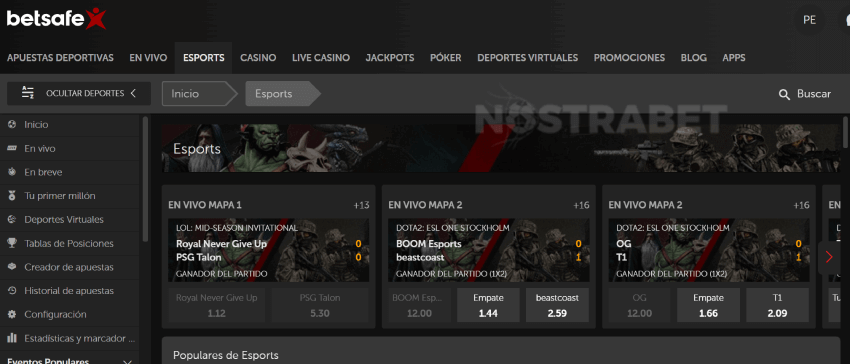The width and height of the screenshot is (850, 364).
Task: Collapse the Eventos Populares section
Action: click(128, 362)
